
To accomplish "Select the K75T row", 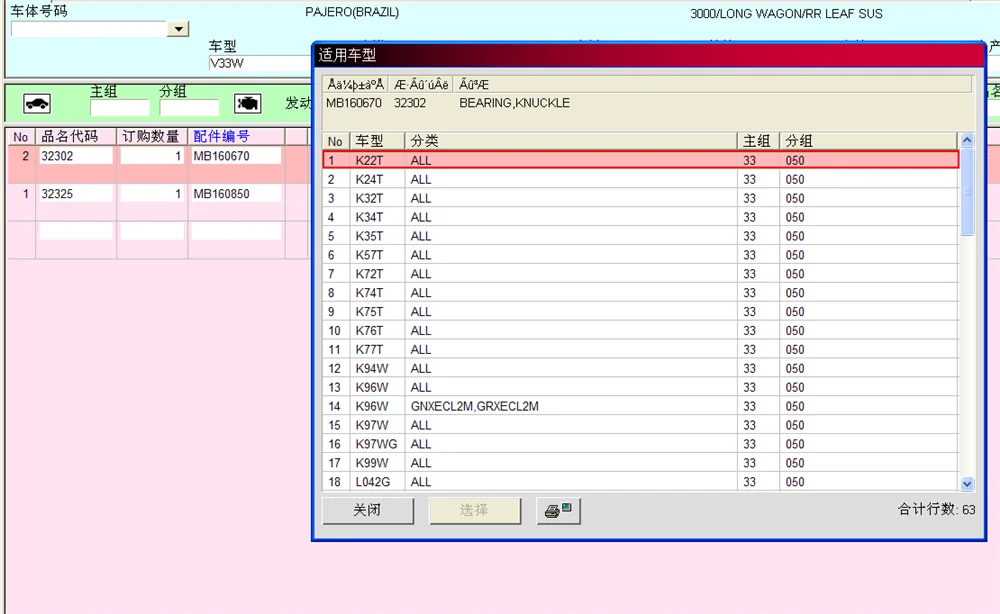I will (x=640, y=312).
